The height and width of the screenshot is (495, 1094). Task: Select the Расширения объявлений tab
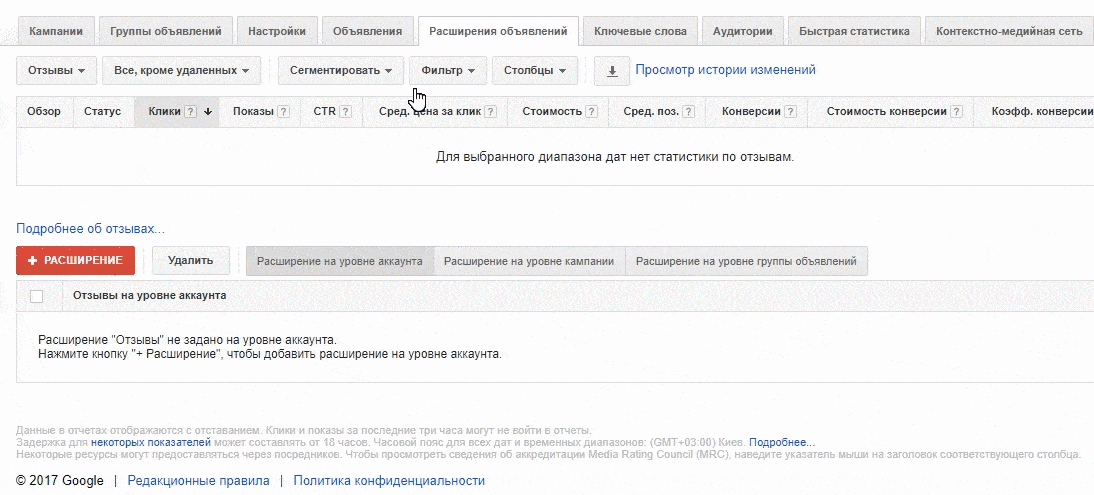(498, 31)
